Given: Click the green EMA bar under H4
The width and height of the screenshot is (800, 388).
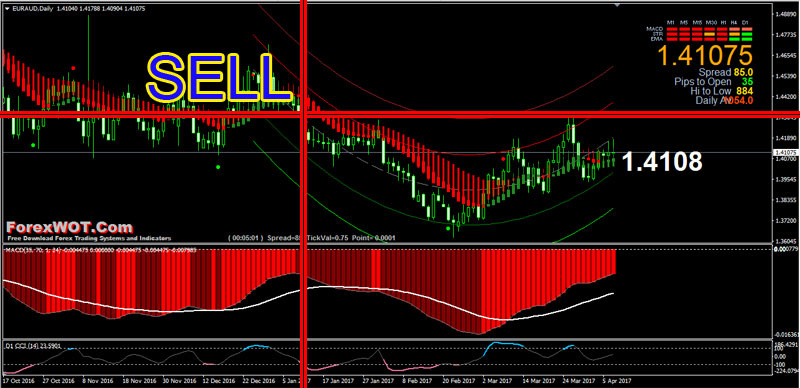Looking at the screenshot, I should pos(735,39).
